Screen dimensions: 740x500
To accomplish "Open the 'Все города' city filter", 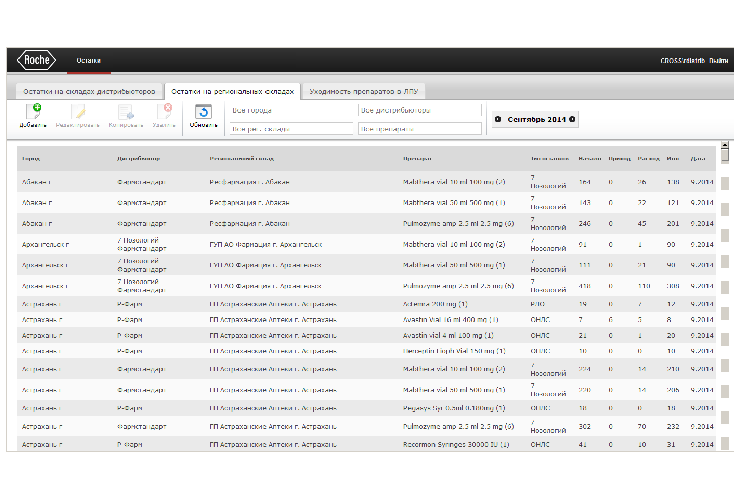I will [x=290, y=110].
